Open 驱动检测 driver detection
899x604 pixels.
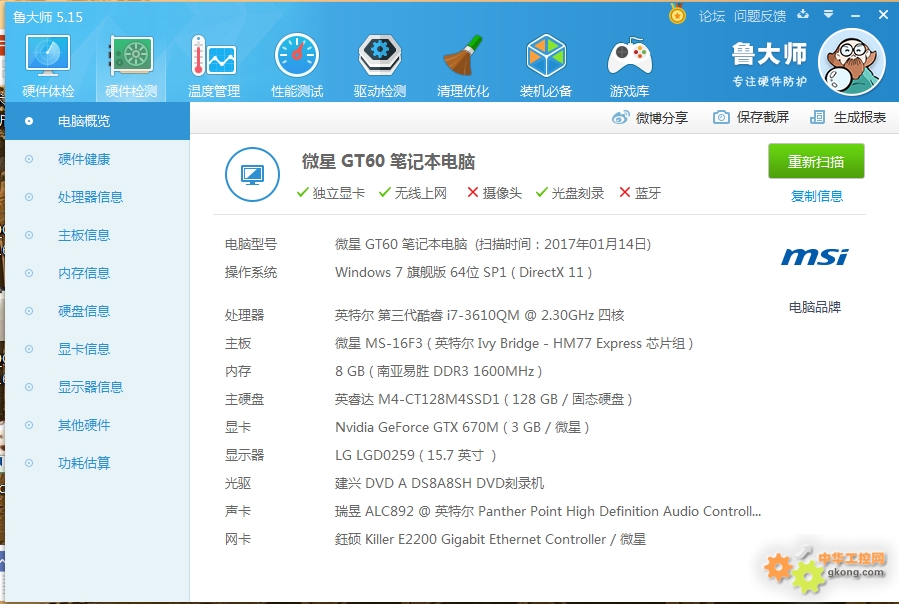click(380, 65)
